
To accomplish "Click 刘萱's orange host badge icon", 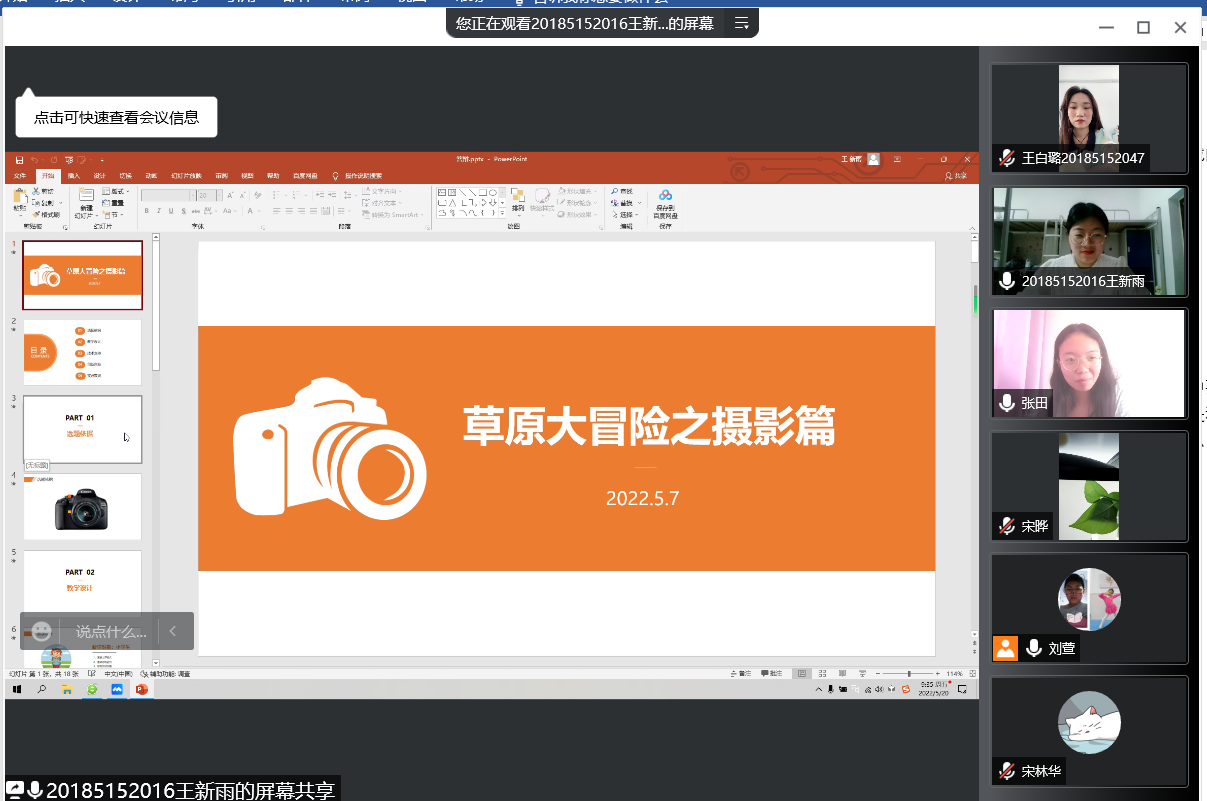I will (1005, 648).
